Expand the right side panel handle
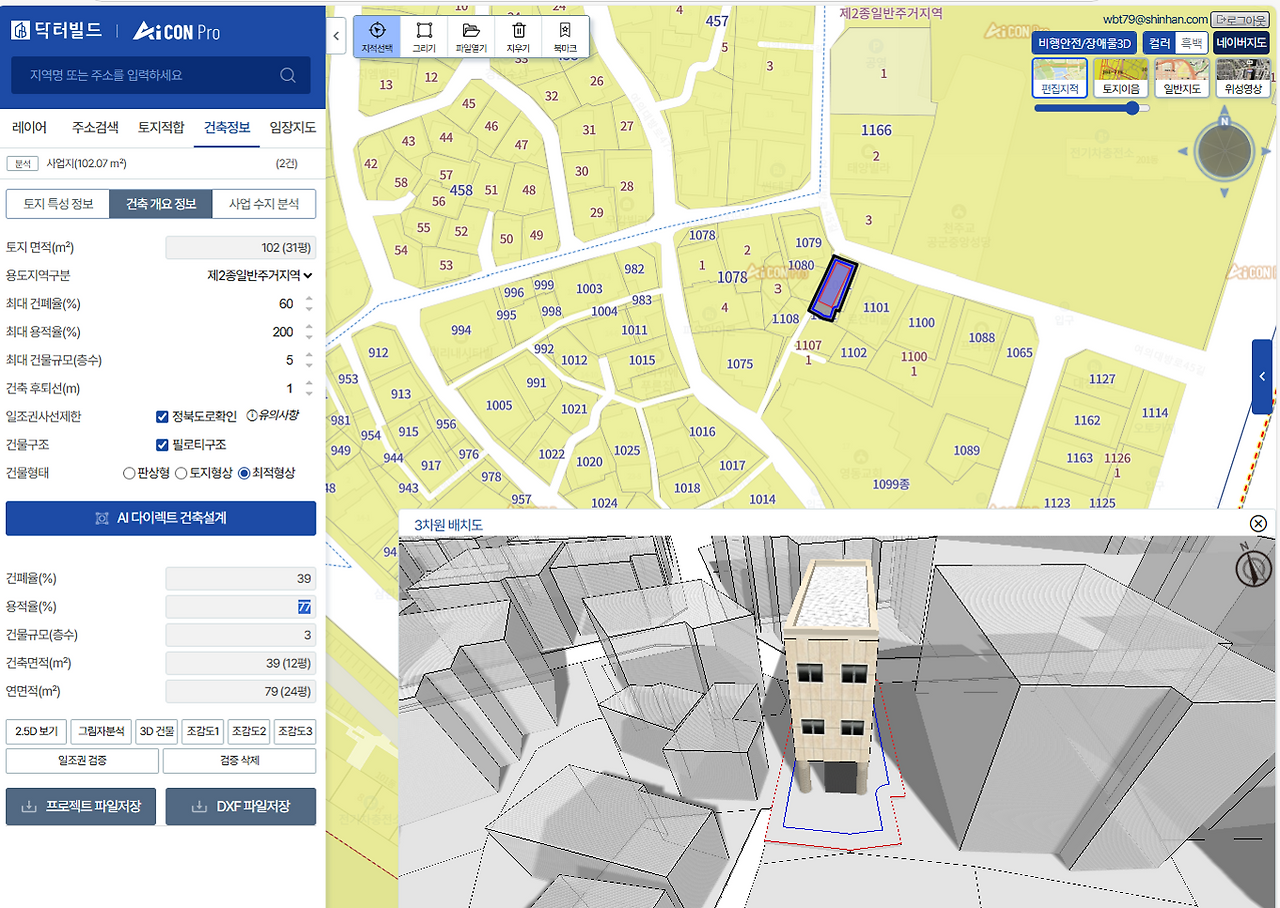1280x908 pixels. click(x=1262, y=377)
